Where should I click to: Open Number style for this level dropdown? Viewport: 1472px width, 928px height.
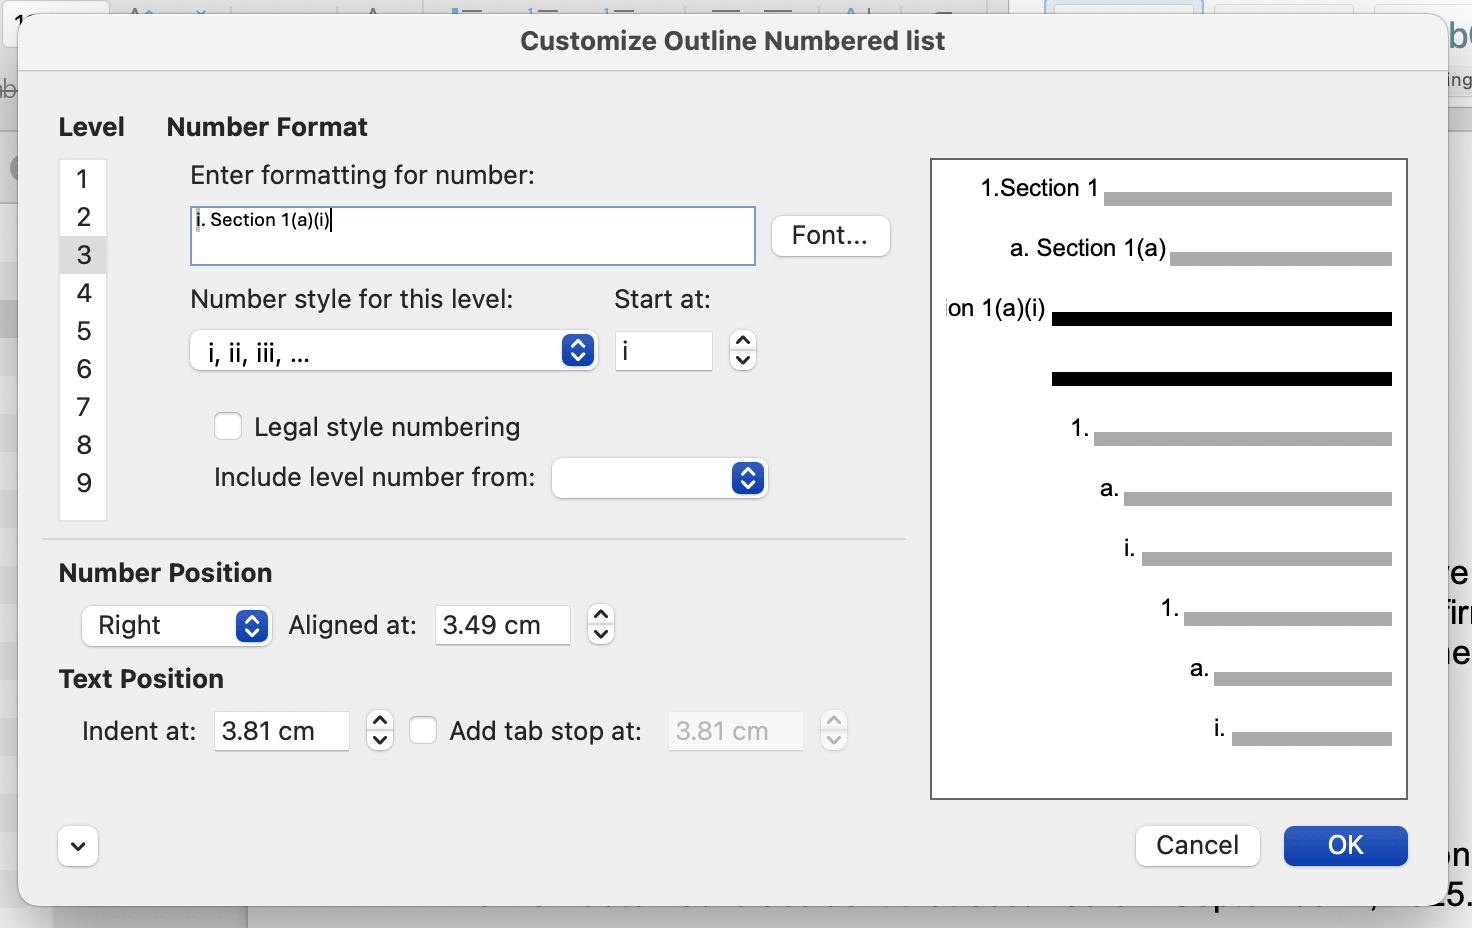pos(394,351)
